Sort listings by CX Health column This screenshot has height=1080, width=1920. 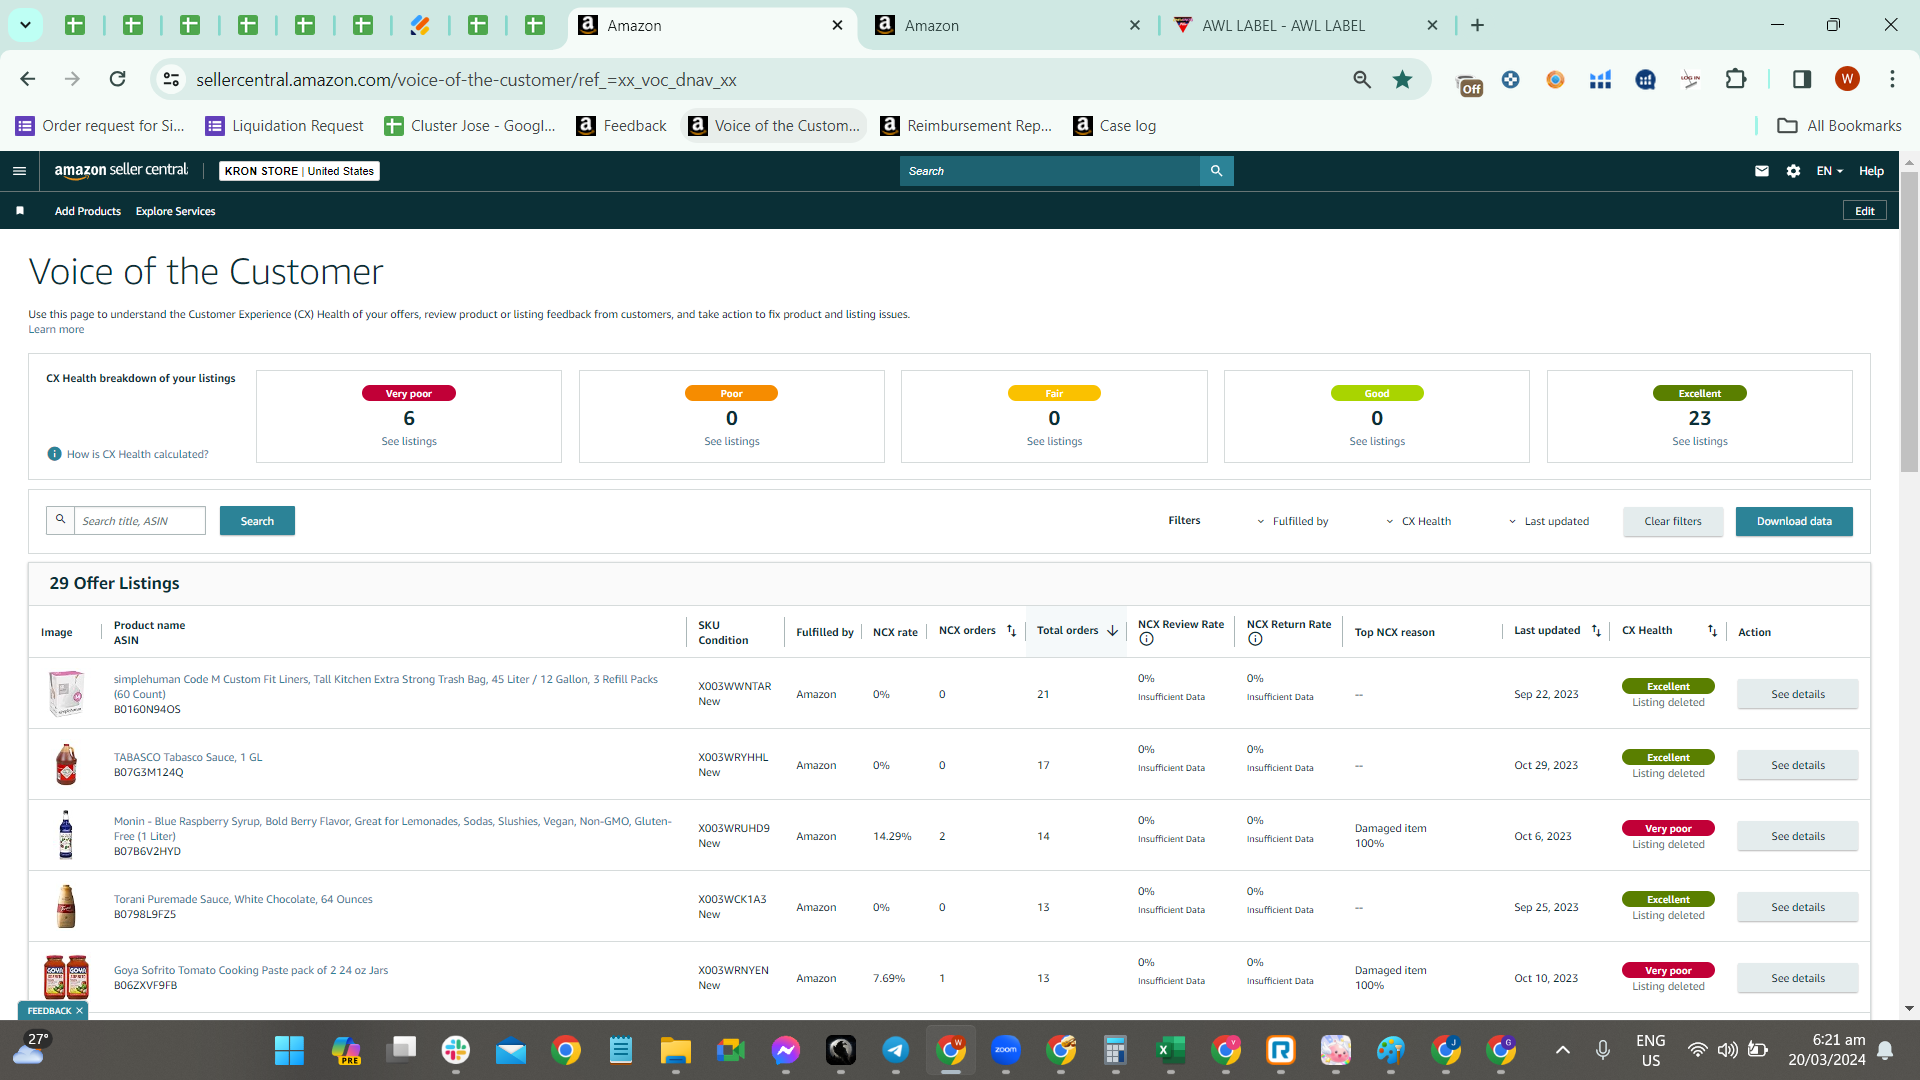1712,631
